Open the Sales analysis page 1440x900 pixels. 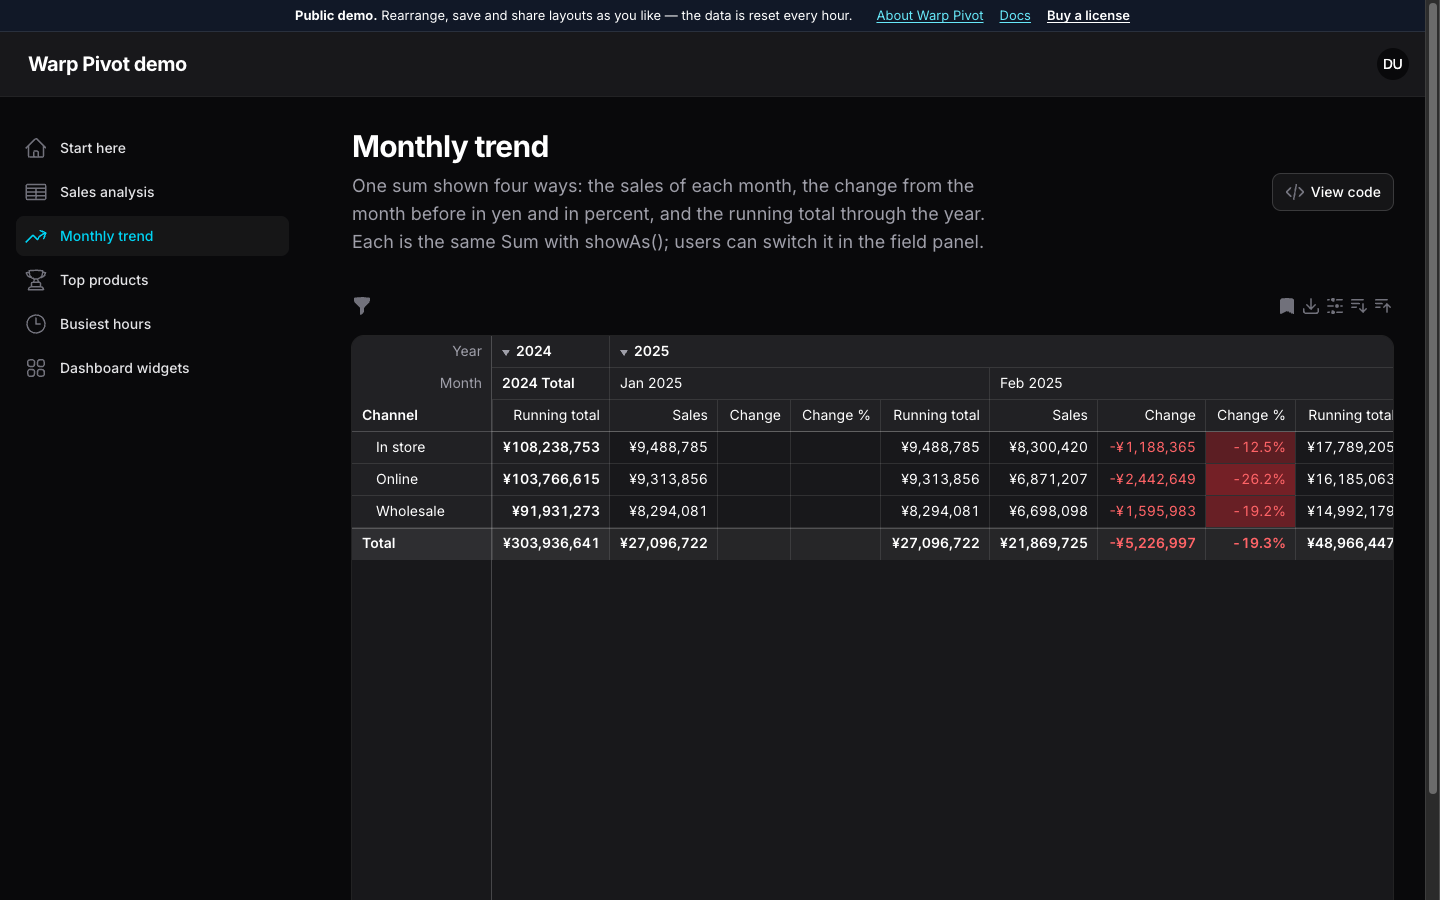(x=152, y=192)
